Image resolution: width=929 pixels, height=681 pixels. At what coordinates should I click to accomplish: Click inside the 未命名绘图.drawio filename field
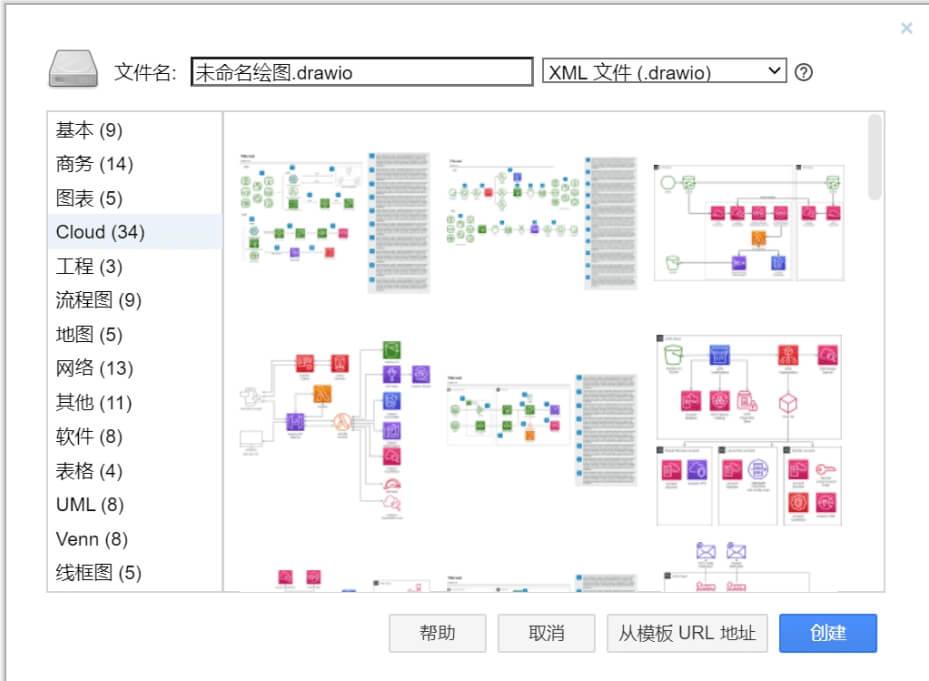[x=360, y=71]
